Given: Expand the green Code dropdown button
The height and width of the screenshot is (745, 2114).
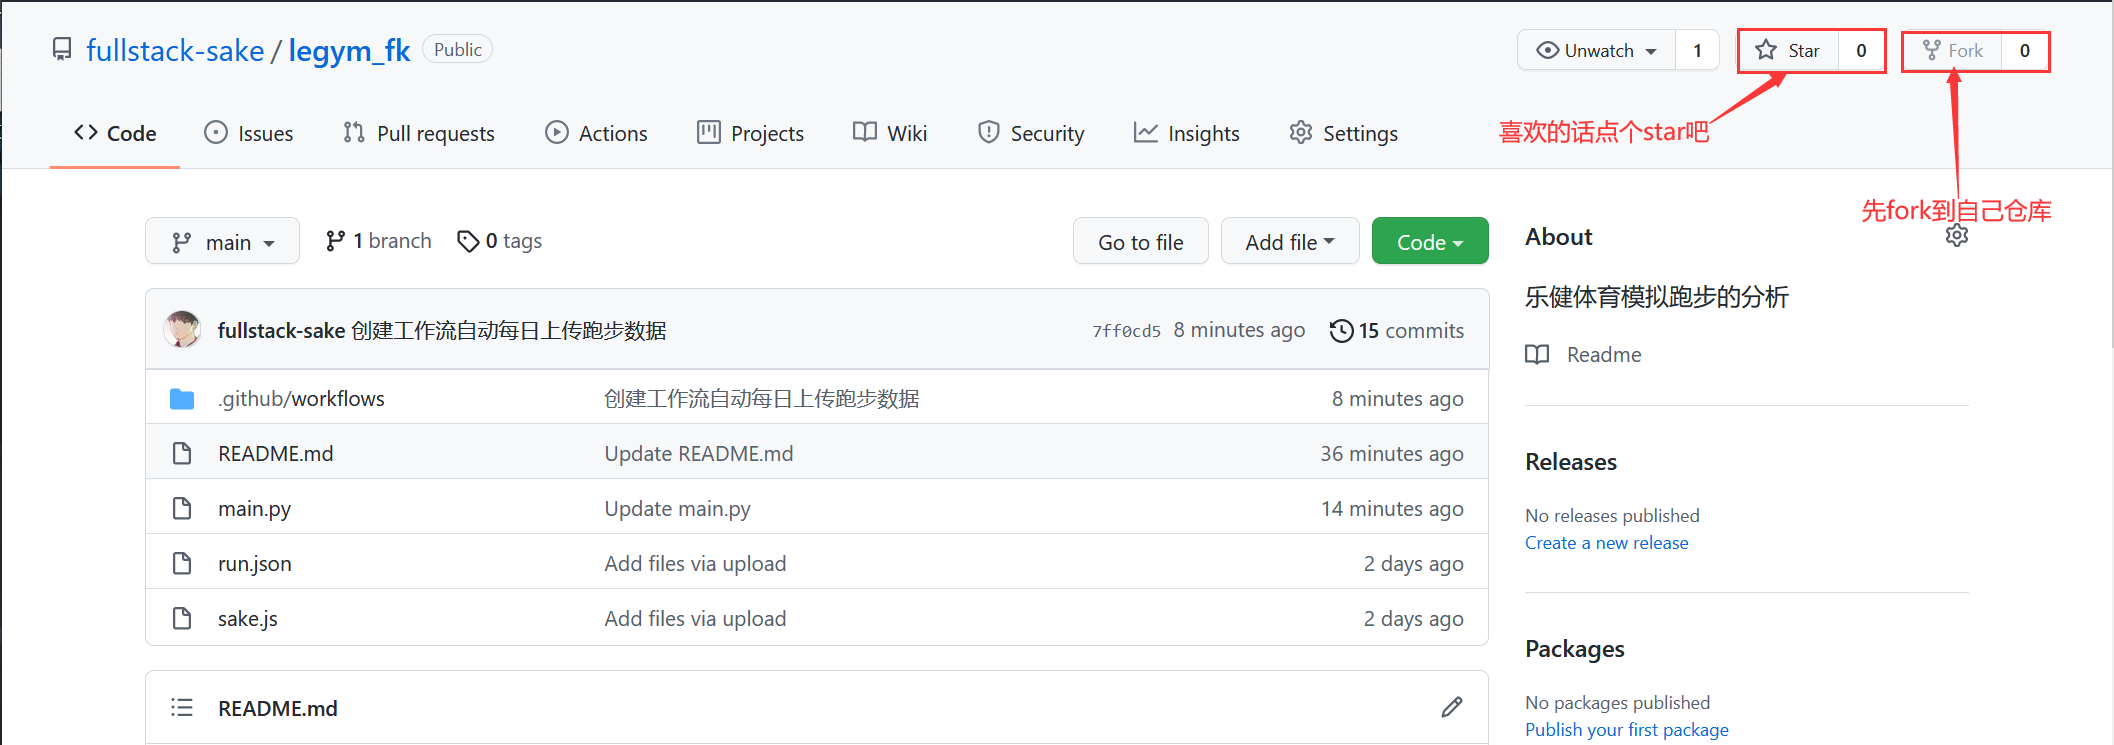Looking at the screenshot, I should (1430, 241).
